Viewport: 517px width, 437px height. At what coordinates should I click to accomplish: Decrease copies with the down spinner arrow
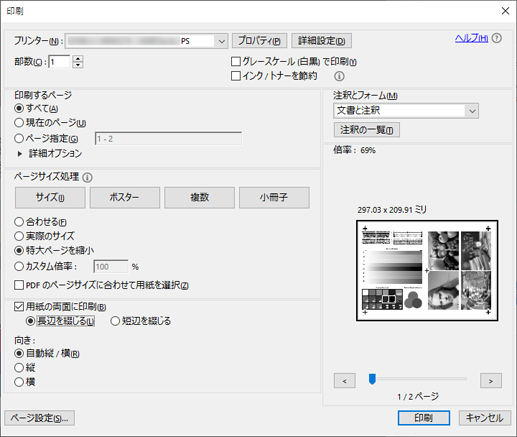78,65
